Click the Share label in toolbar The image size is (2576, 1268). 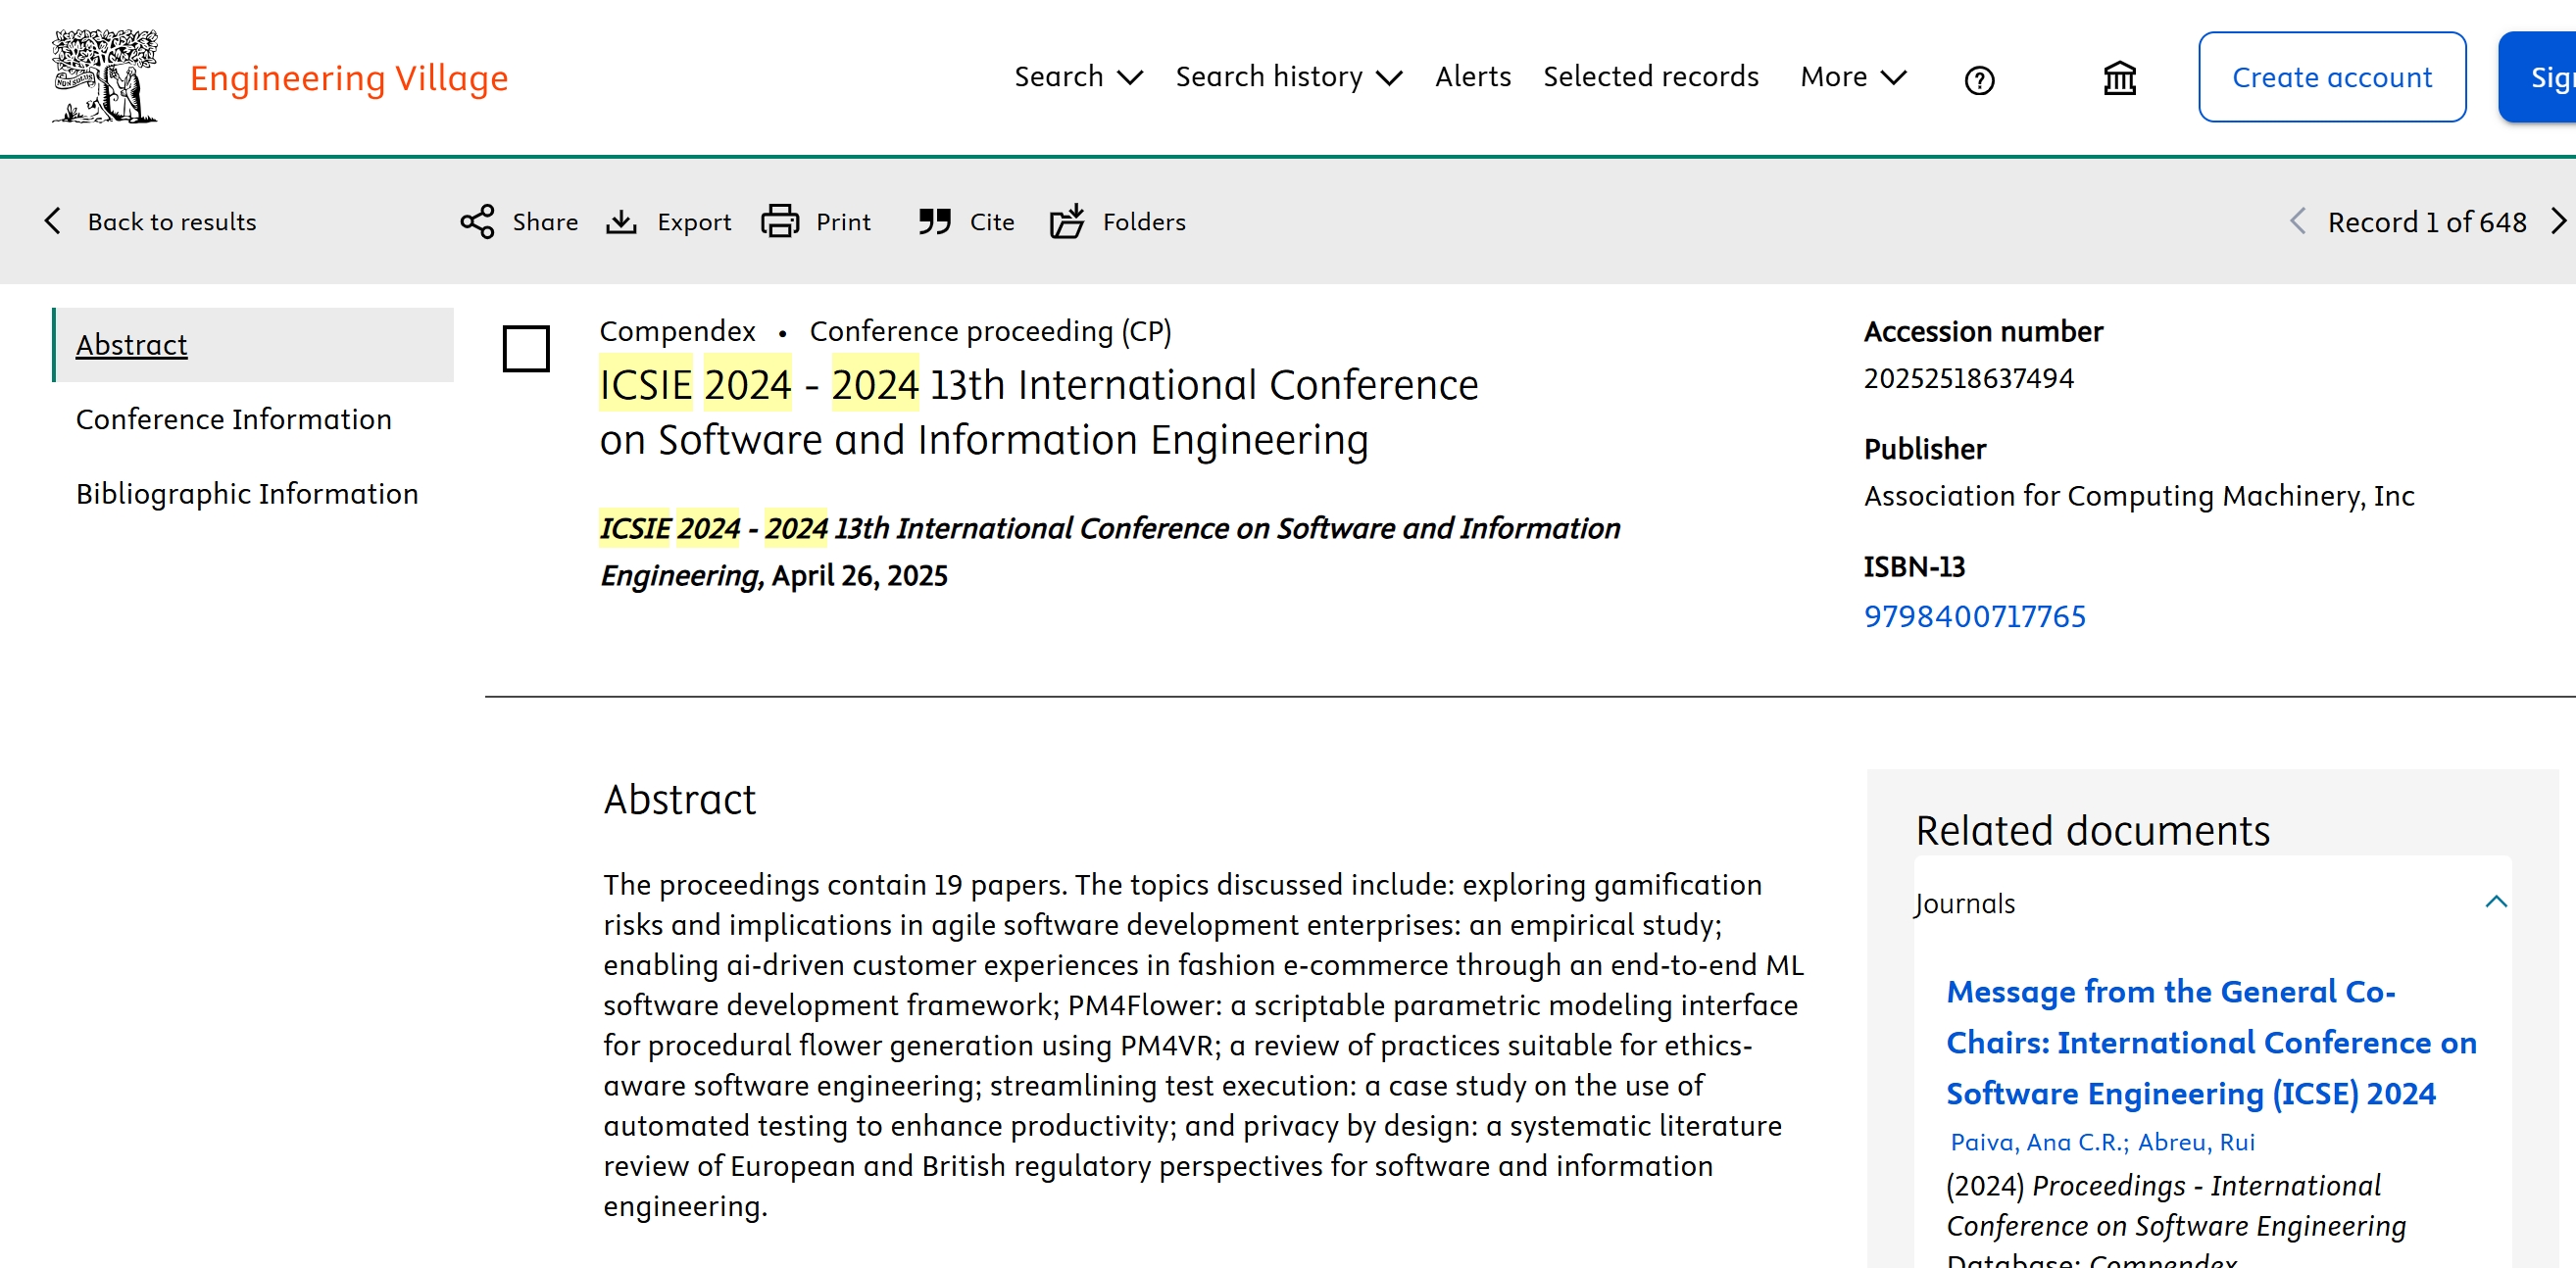pos(545,222)
